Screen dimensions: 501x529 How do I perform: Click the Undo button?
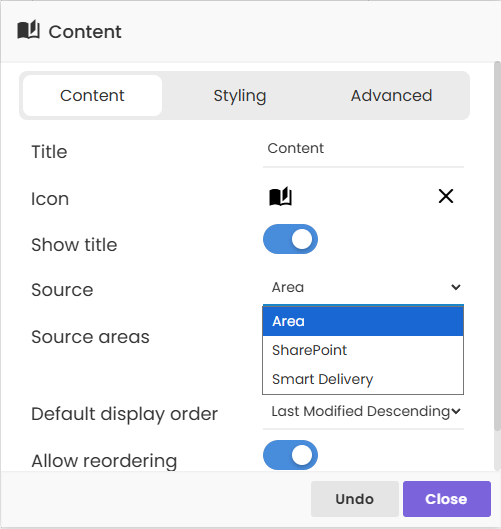(x=355, y=499)
